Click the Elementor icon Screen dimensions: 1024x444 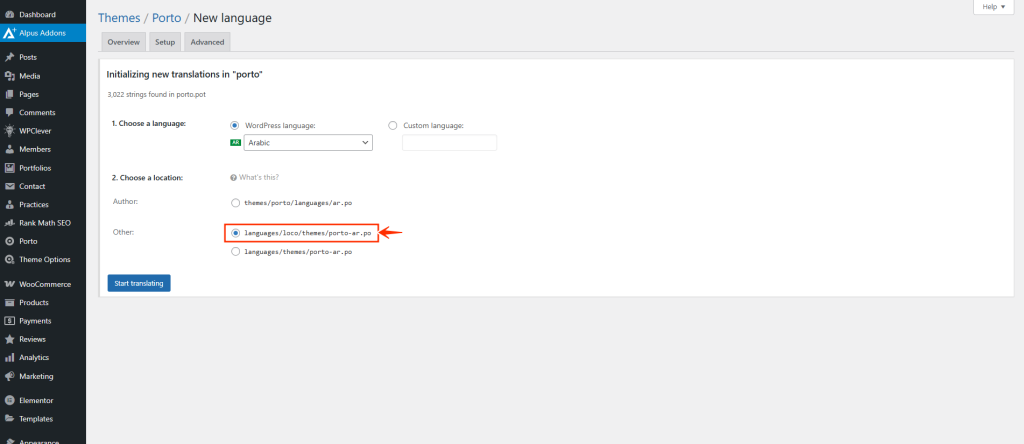pos(9,400)
